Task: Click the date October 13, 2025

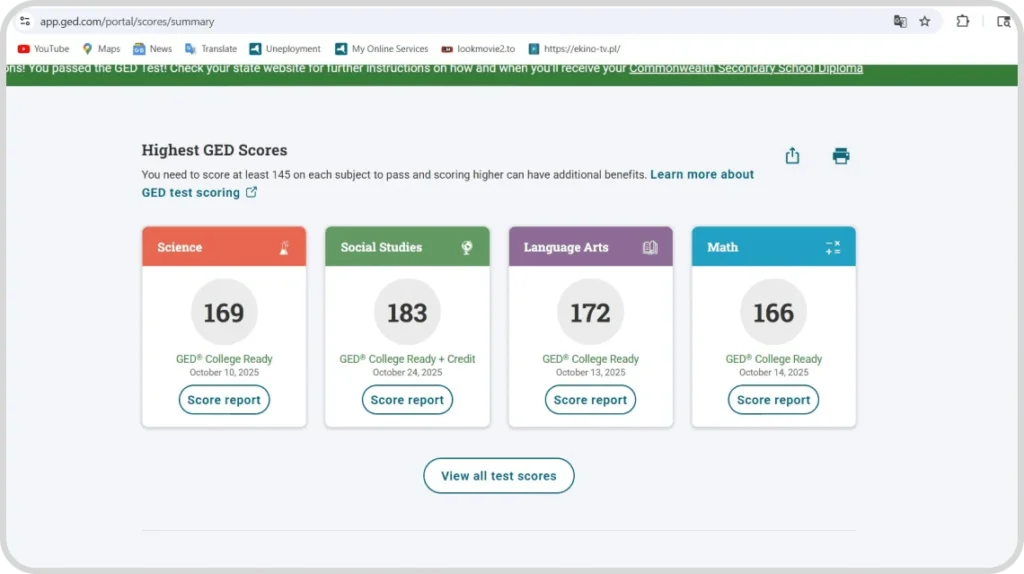Action: tap(590, 372)
